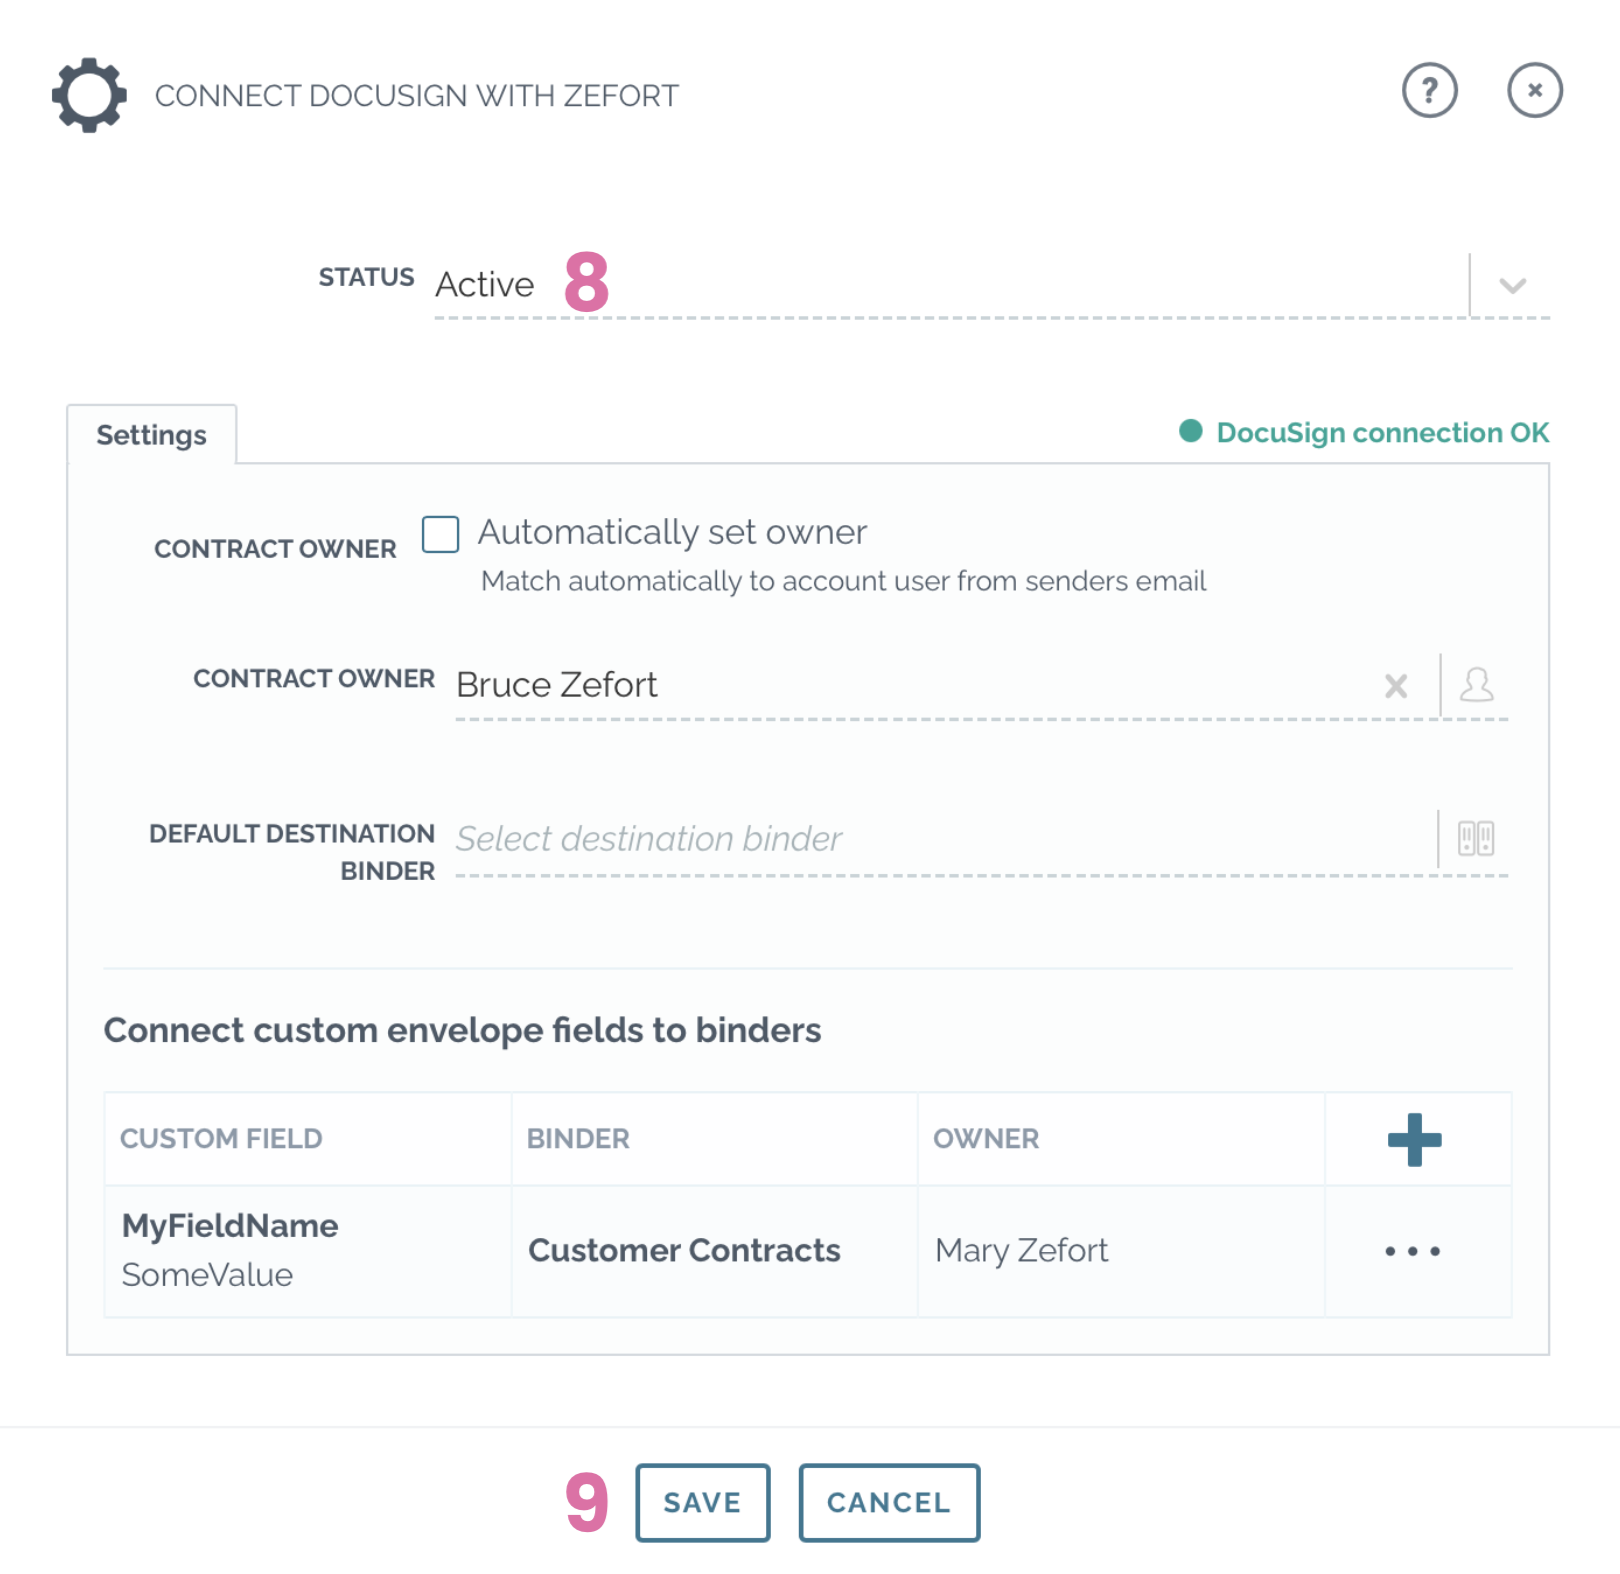
Task: Open binder picker icon for destination
Action: [1475, 838]
